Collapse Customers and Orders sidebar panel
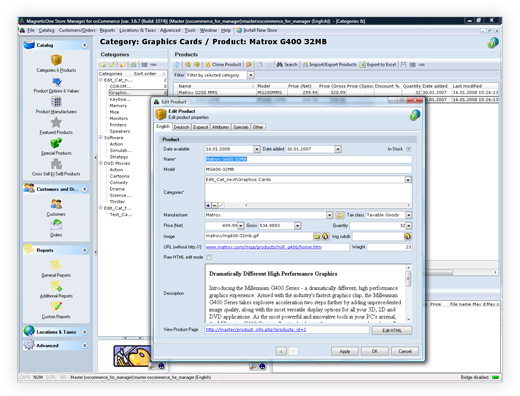The image size is (520, 396). (x=85, y=189)
